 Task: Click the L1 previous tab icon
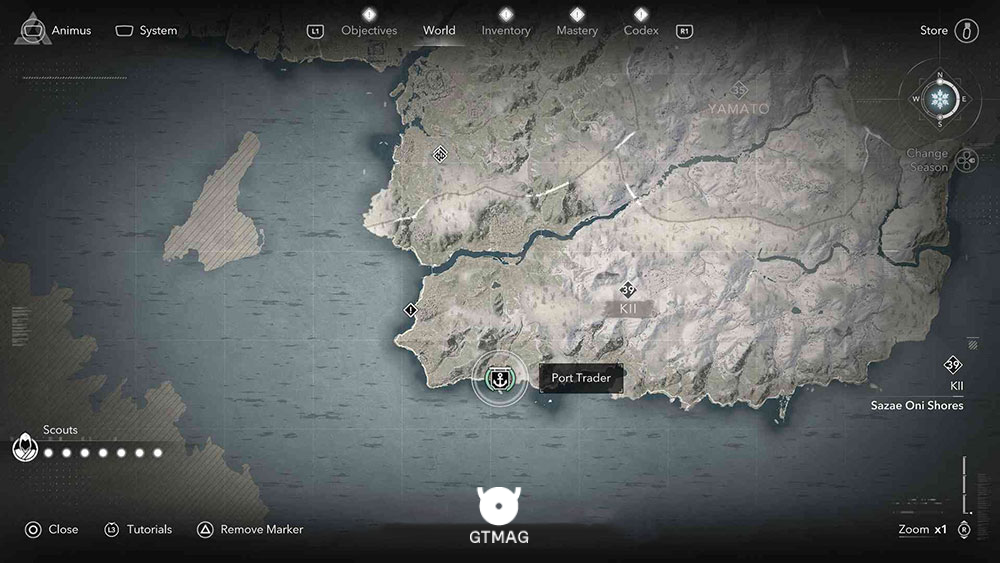[315, 31]
